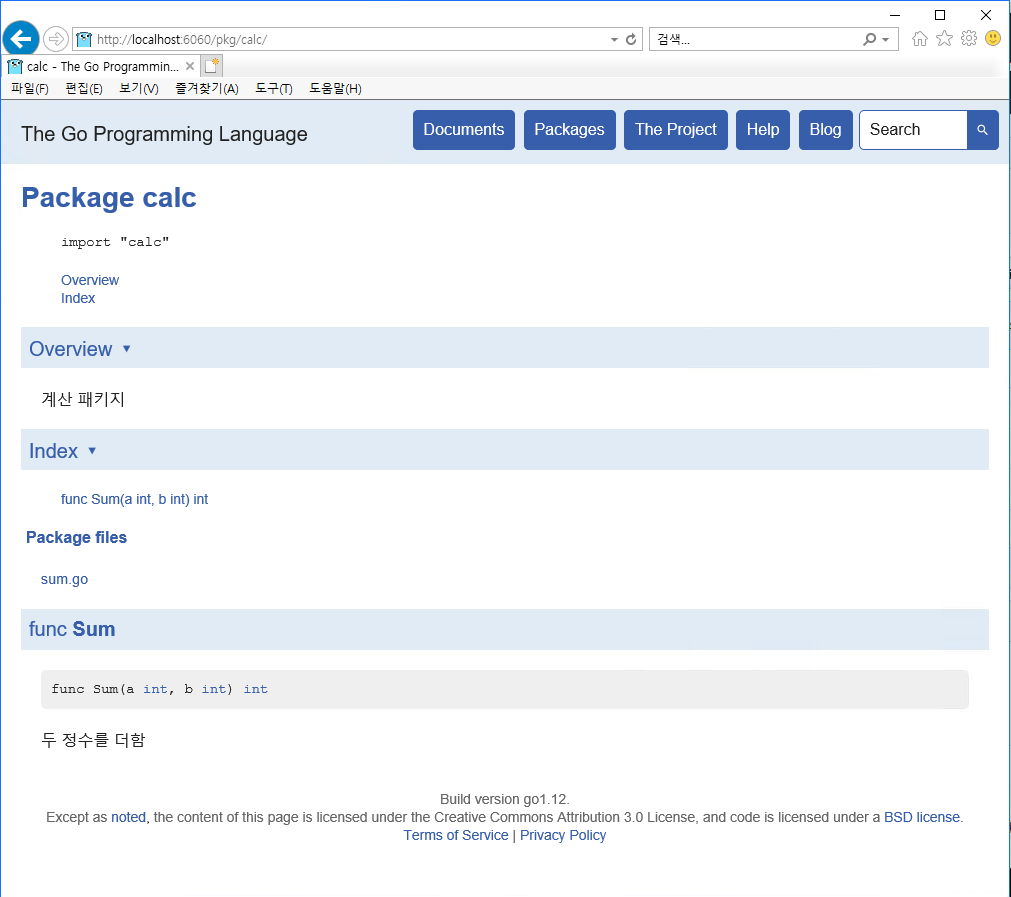
Task: Open the favorites star icon
Action: click(x=944, y=39)
